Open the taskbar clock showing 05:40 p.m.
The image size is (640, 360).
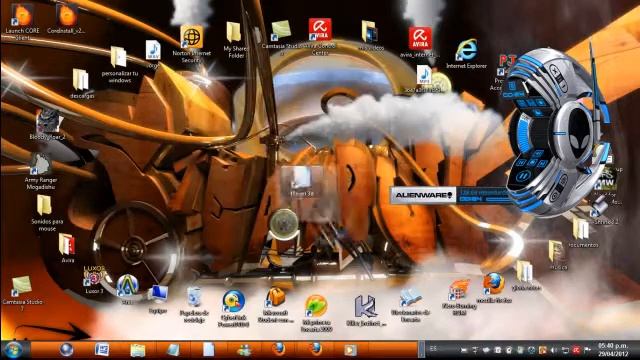coord(613,350)
